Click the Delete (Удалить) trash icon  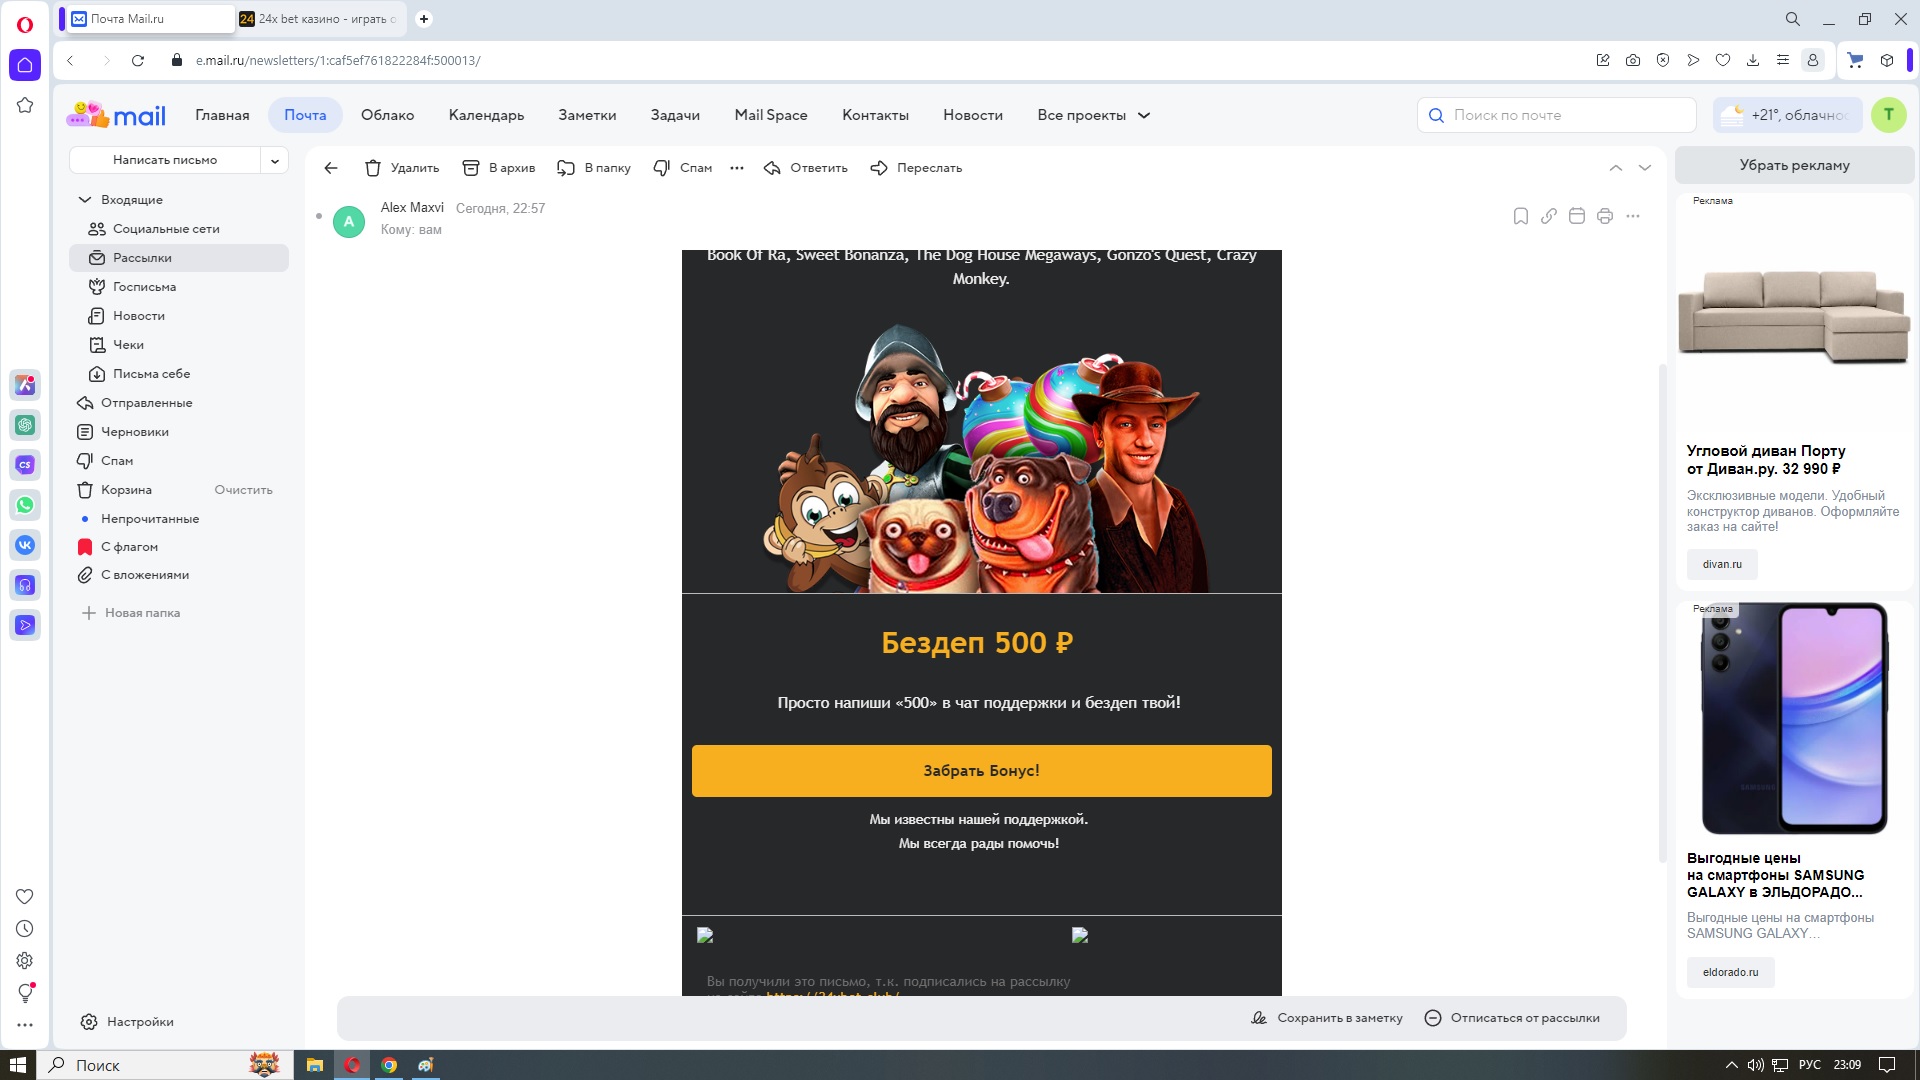click(373, 168)
